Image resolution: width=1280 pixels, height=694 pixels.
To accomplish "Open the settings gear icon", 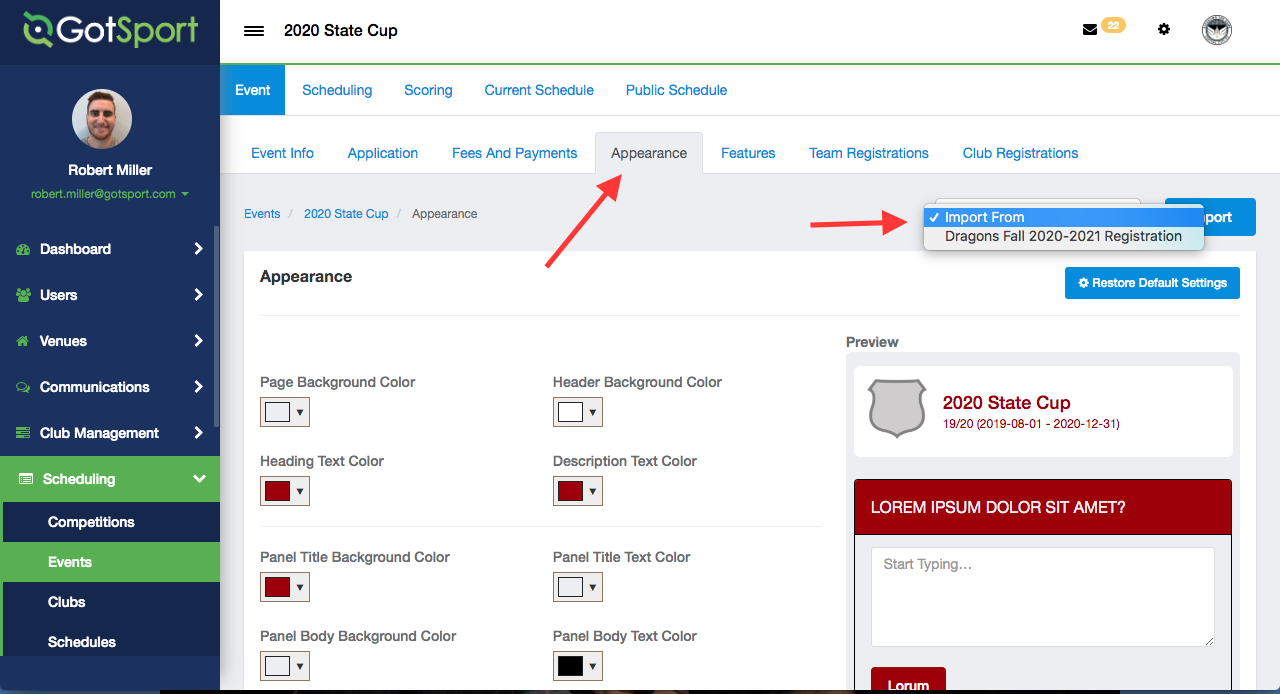I will coord(1164,30).
